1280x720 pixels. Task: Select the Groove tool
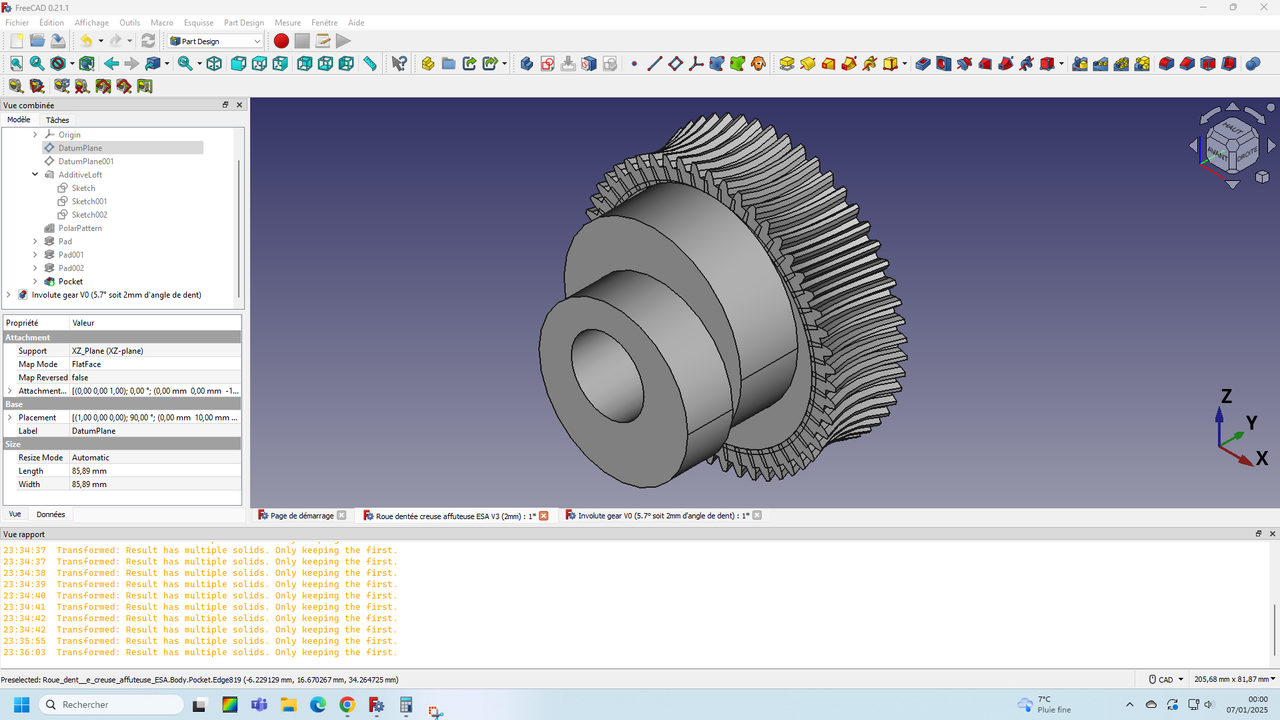pos(964,64)
